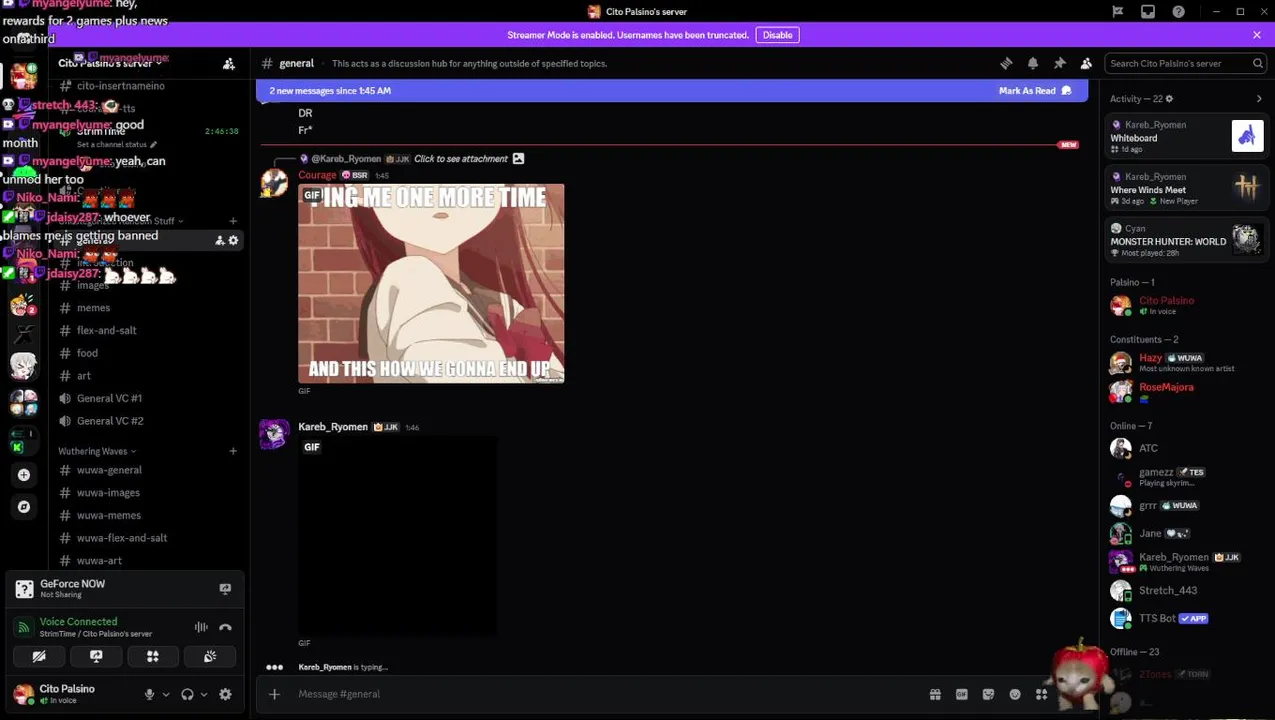Select TTS Bot in member list
This screenshot has height=720, width=1275.
pos(1186,618)
